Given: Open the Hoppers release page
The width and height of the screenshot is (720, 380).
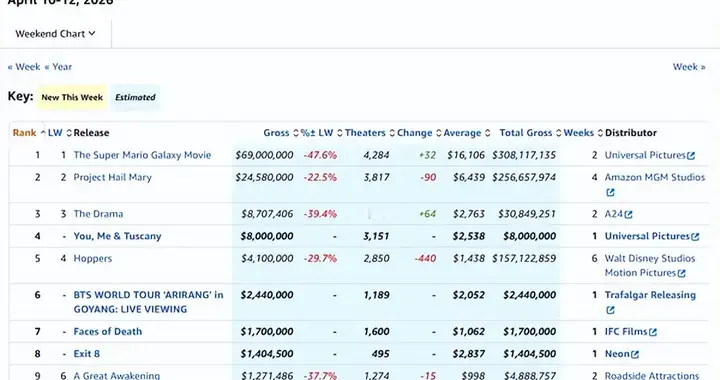Looking at the screenshot, I should pyautogui.click(x=93, y=258).
